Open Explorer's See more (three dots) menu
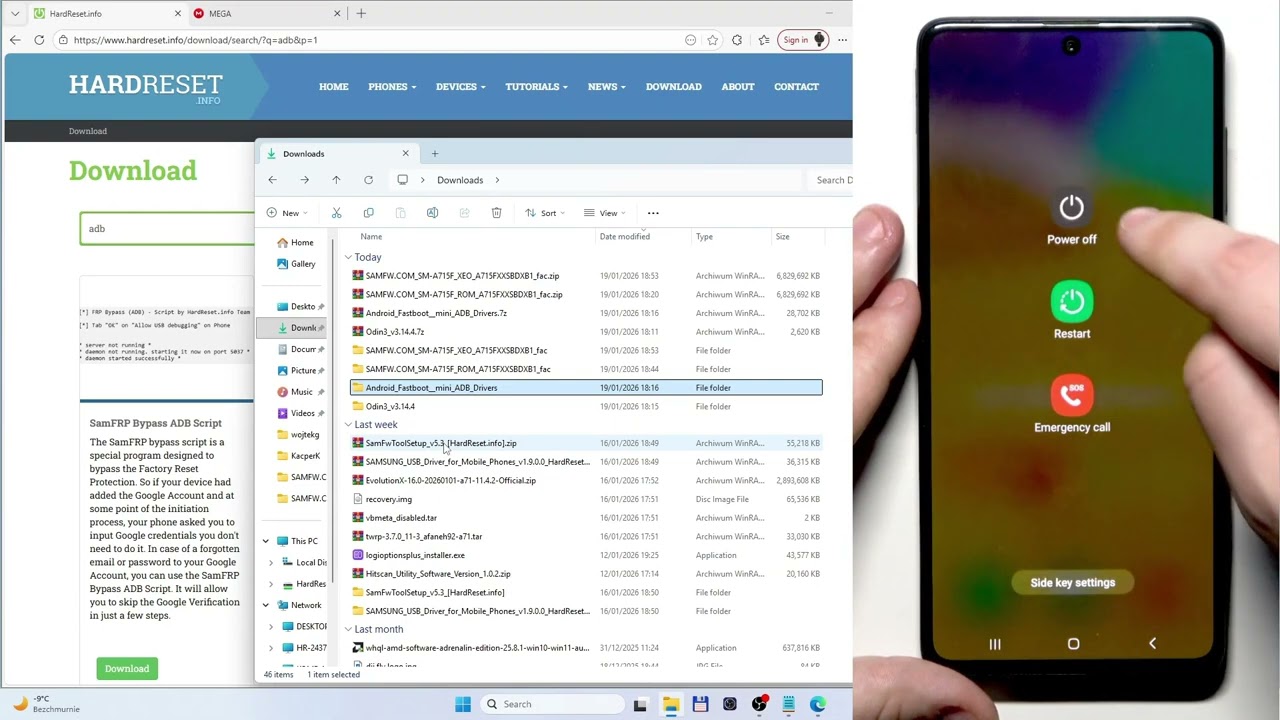 (653, 213)
